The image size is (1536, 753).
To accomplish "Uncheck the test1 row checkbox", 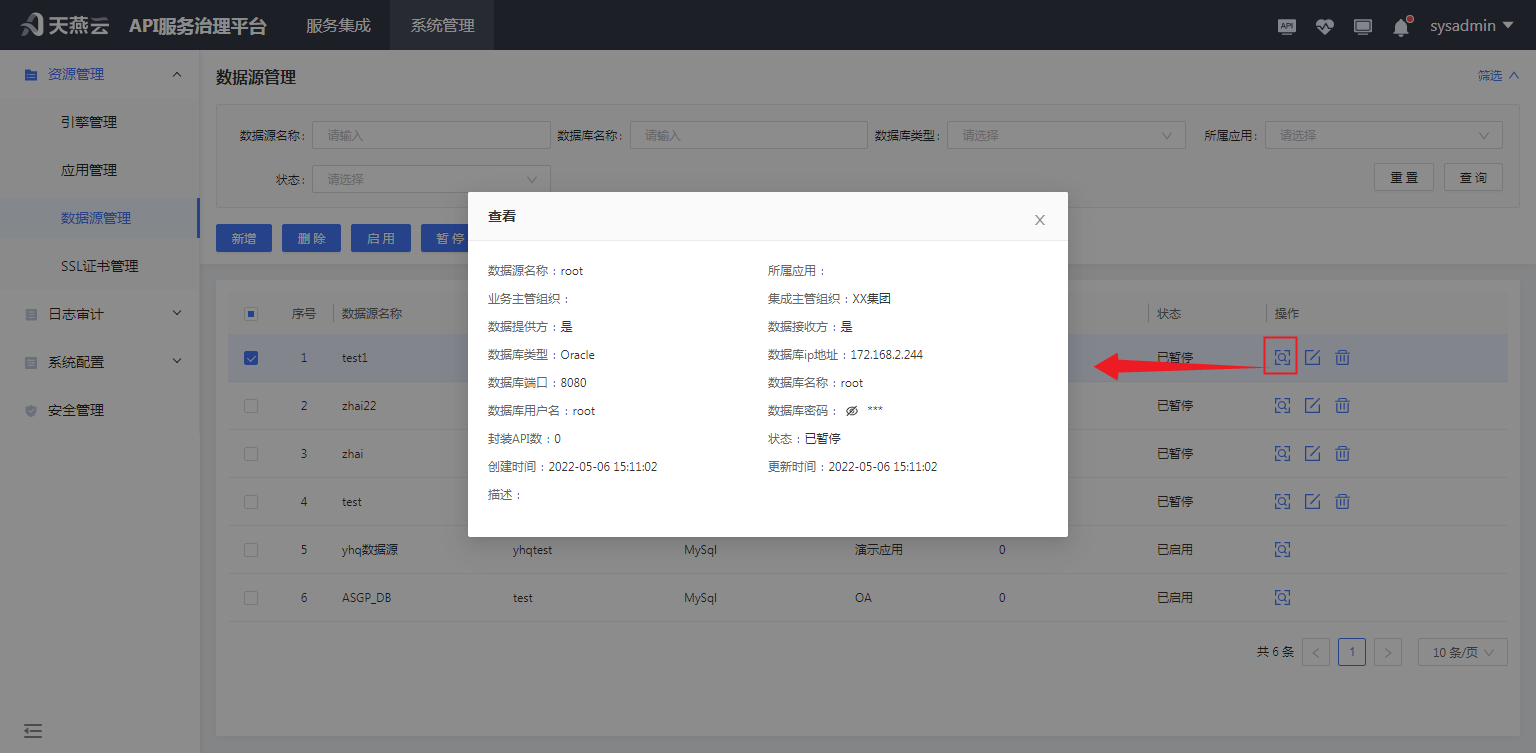I will 251,358.
